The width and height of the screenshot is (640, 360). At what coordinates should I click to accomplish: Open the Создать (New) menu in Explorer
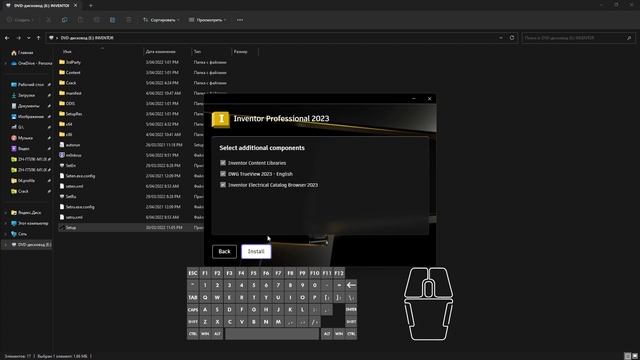[x=20, y=20]
